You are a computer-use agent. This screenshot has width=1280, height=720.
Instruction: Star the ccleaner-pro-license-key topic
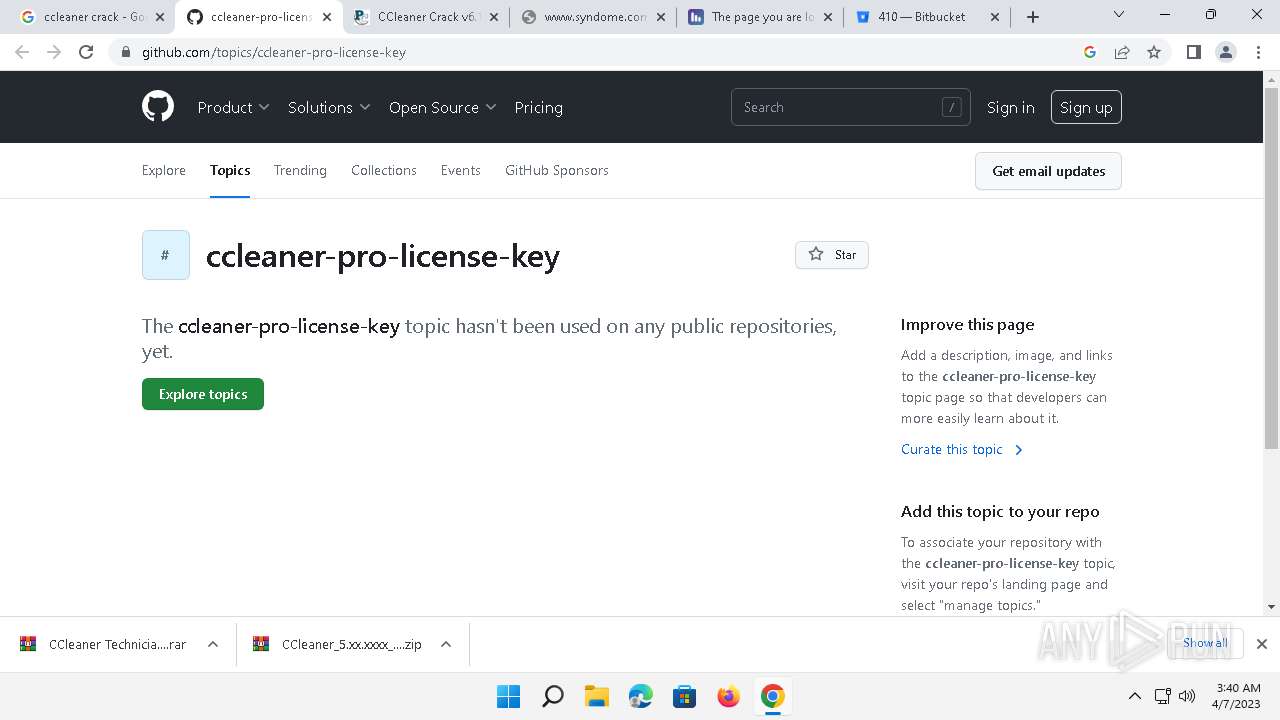832,255
